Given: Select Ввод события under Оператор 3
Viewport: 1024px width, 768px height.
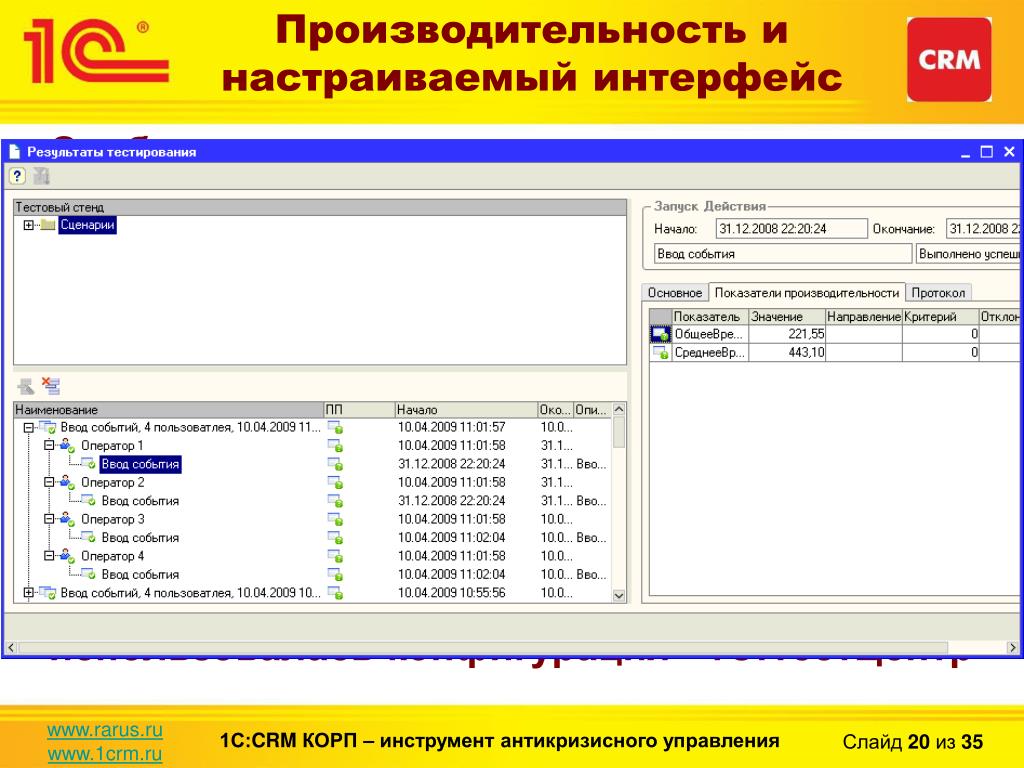Looking at the screenshot, I should tap(140, 537).
